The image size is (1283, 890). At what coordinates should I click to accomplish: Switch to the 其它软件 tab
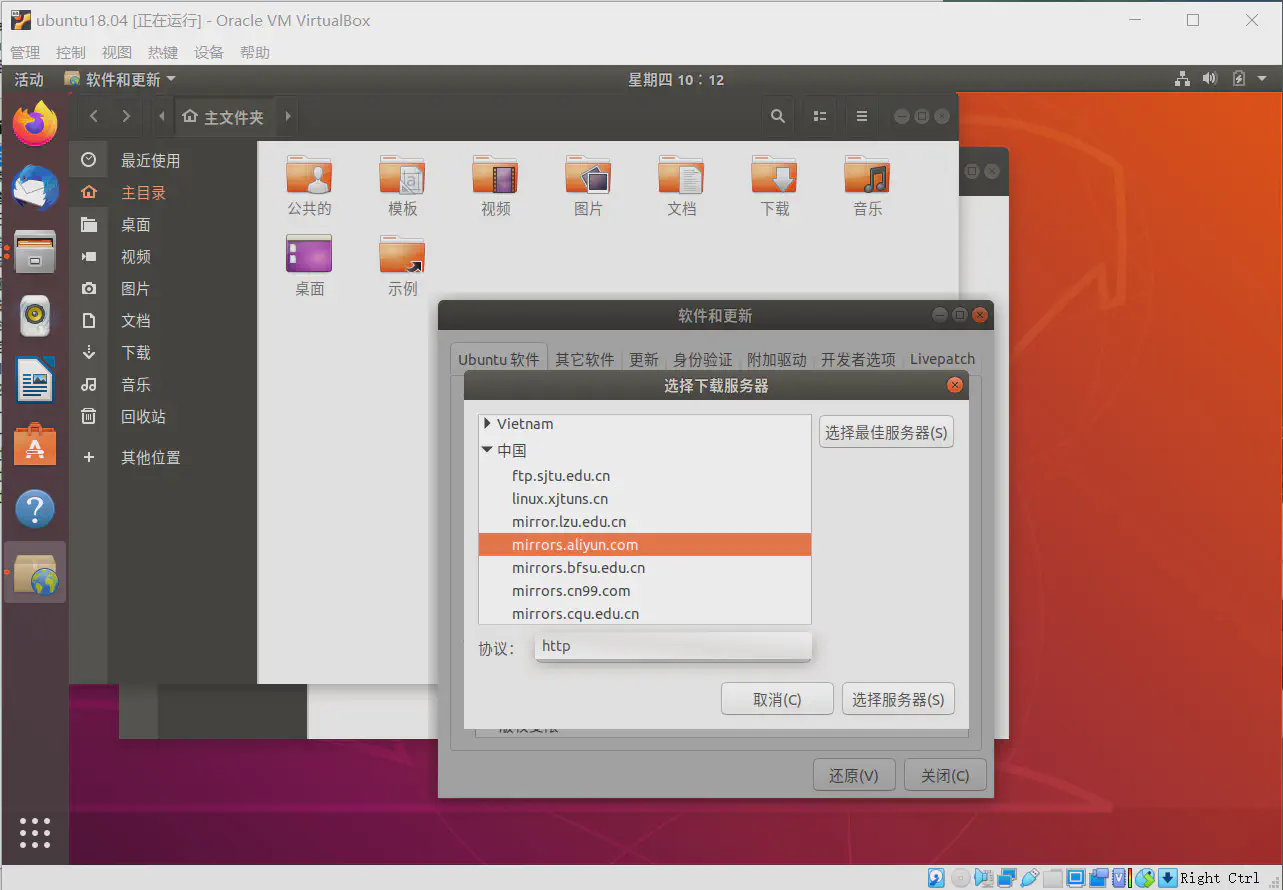pyautogui.click(x=584, y=360)
